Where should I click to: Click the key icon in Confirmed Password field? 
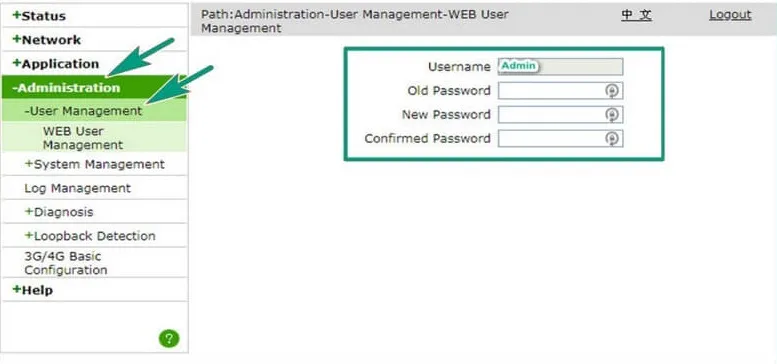coord(612,138)
